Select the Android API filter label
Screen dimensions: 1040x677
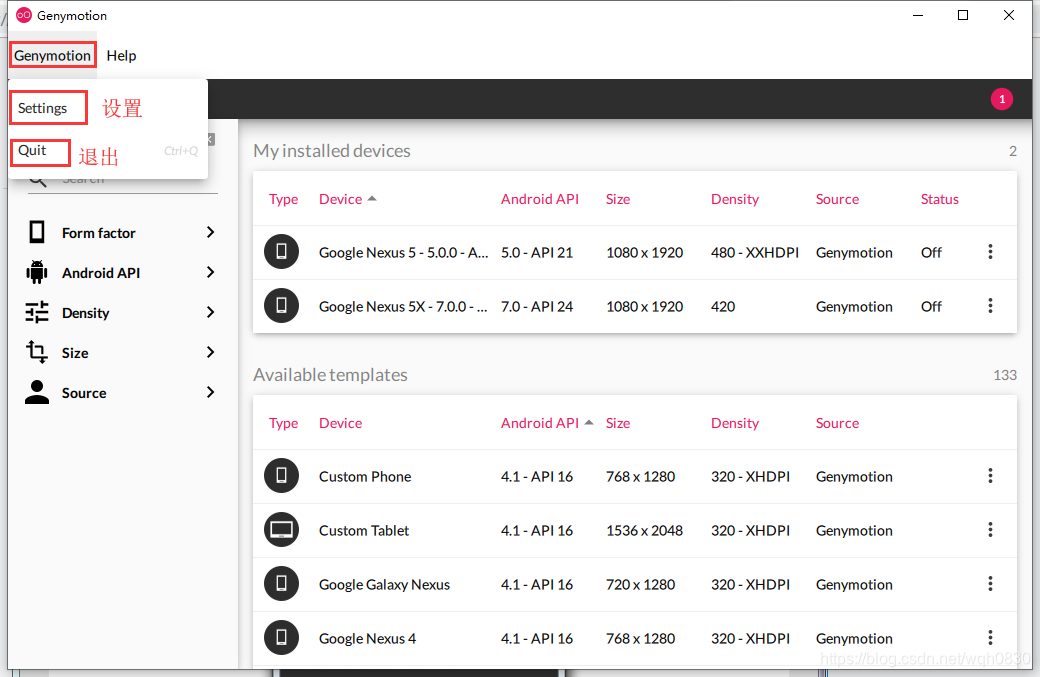(101, 273)
